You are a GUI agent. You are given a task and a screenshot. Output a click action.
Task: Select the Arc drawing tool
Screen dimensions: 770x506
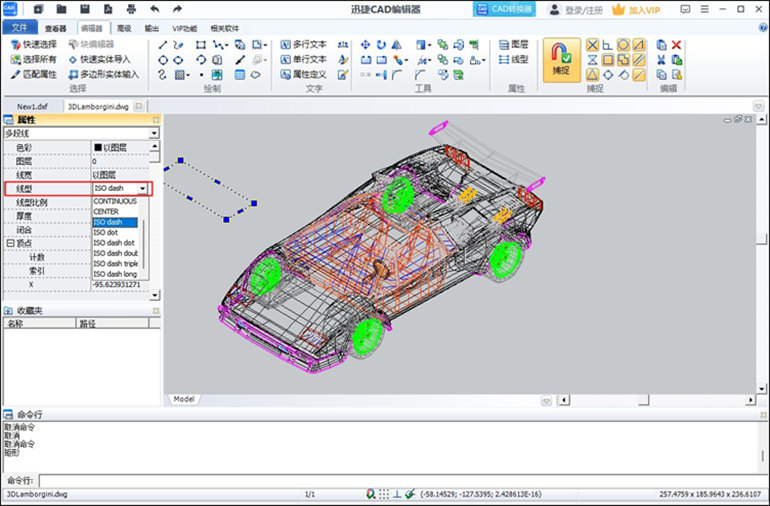coord(201,60)
